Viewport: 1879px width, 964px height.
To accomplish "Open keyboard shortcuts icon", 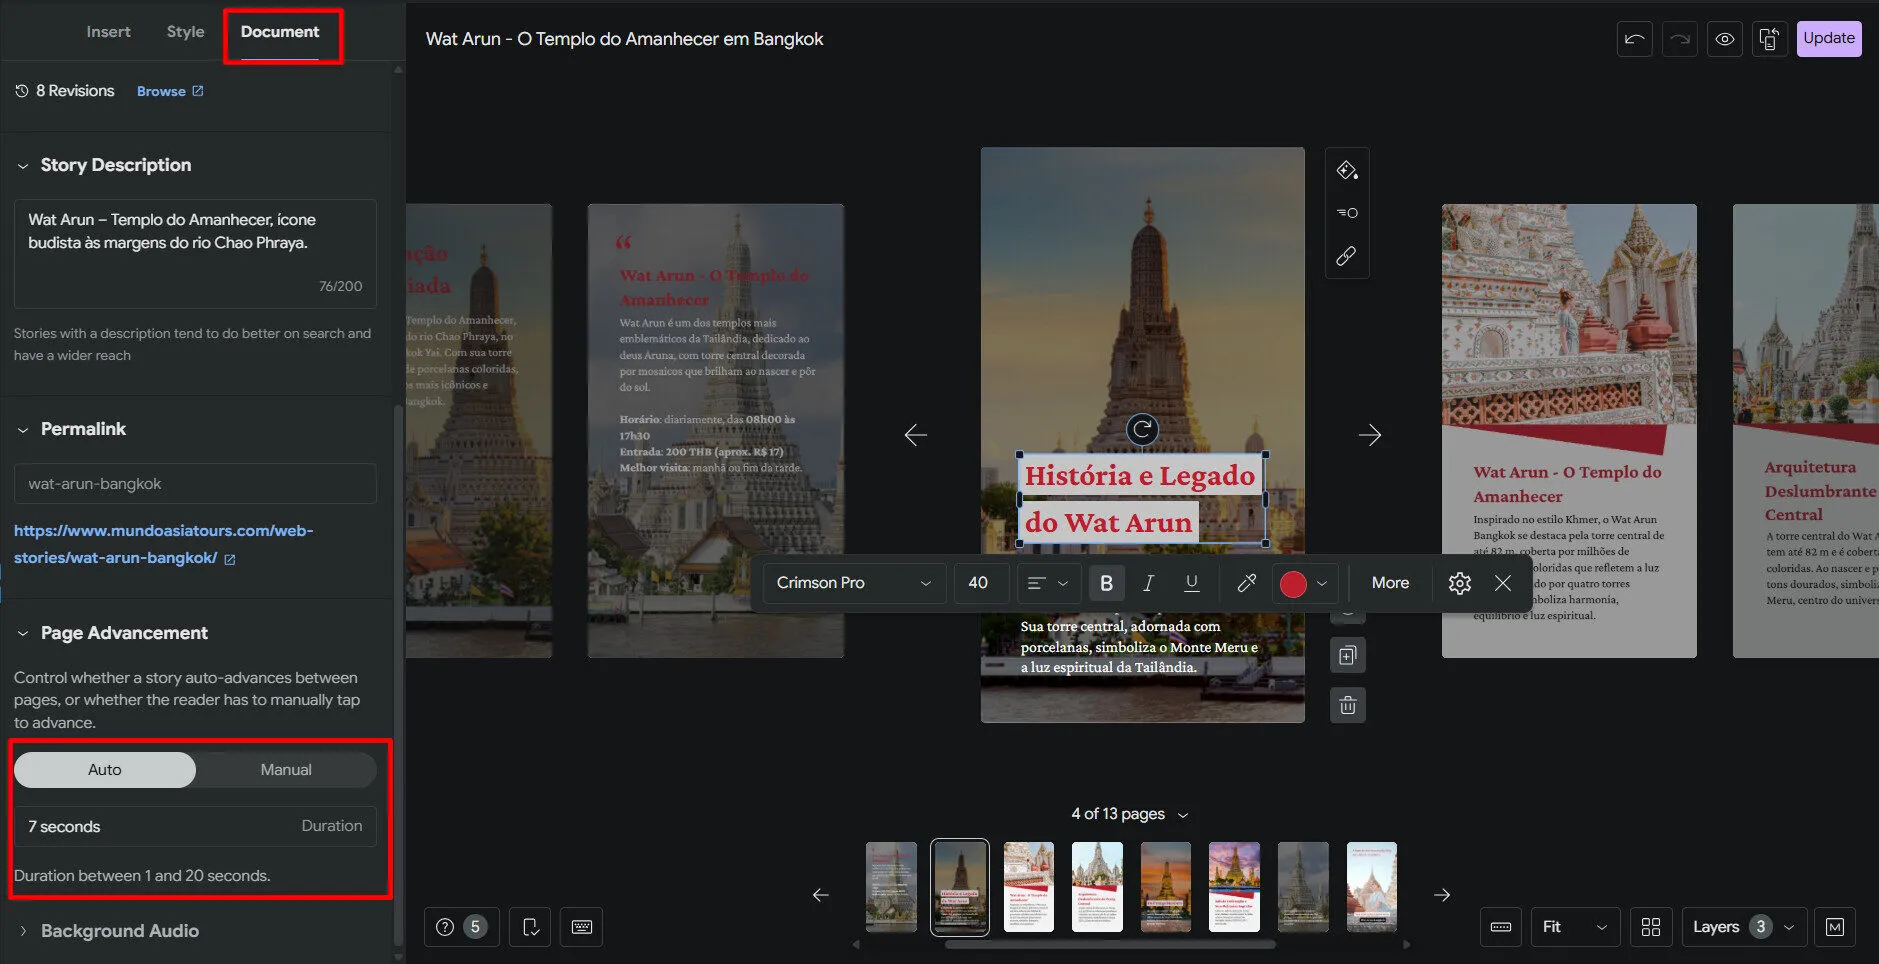I will pos(581,927).
